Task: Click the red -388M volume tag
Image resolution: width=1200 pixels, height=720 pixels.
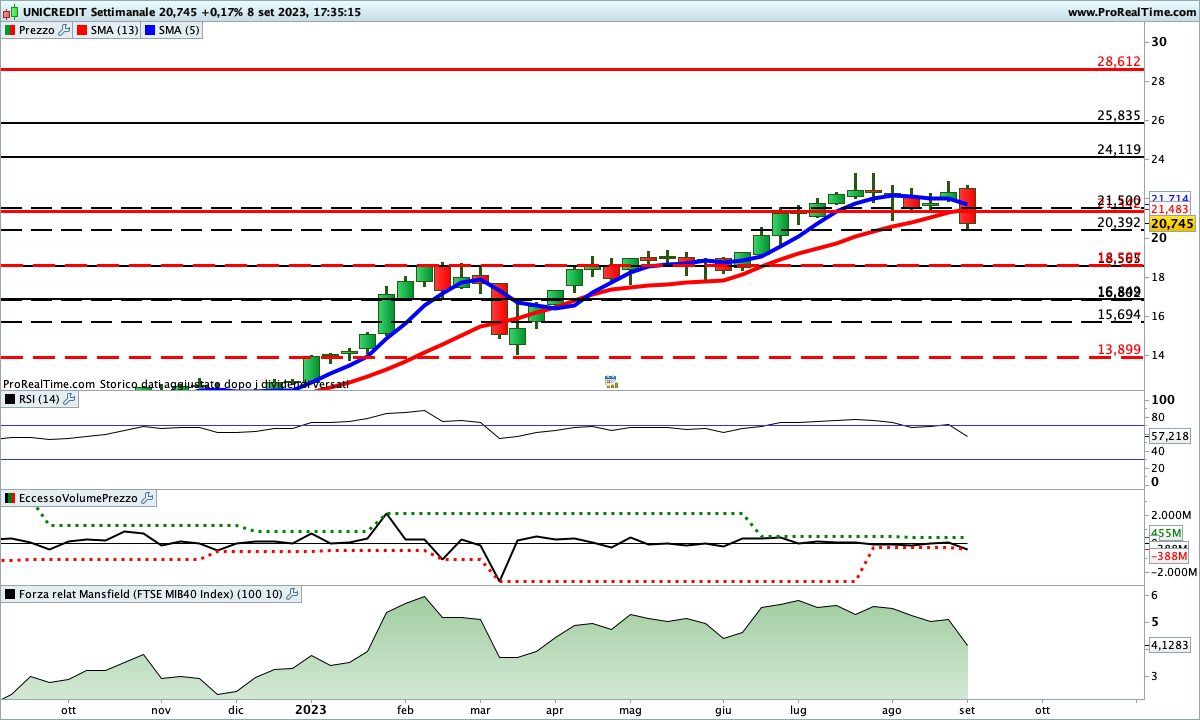Action: pos(1168,556)
